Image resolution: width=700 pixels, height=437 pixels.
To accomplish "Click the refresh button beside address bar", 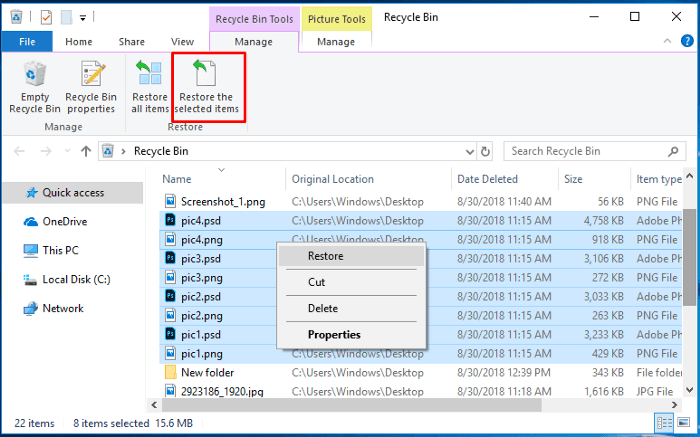I will (485, 151).
